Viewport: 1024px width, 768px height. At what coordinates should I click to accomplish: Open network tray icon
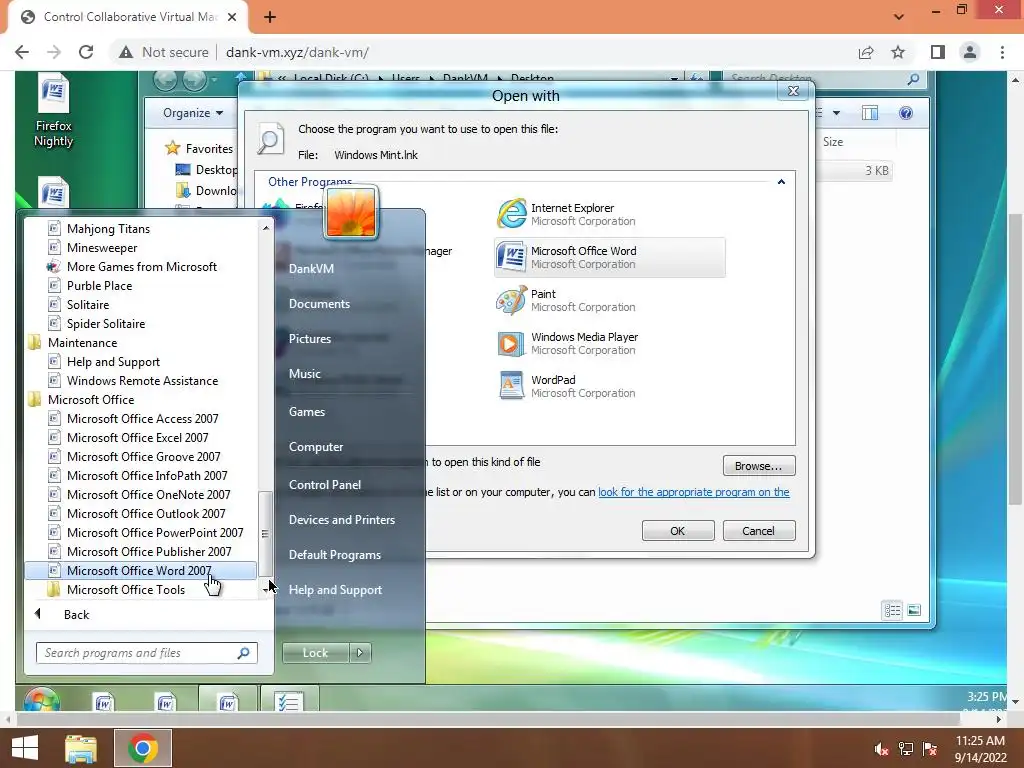906,749
